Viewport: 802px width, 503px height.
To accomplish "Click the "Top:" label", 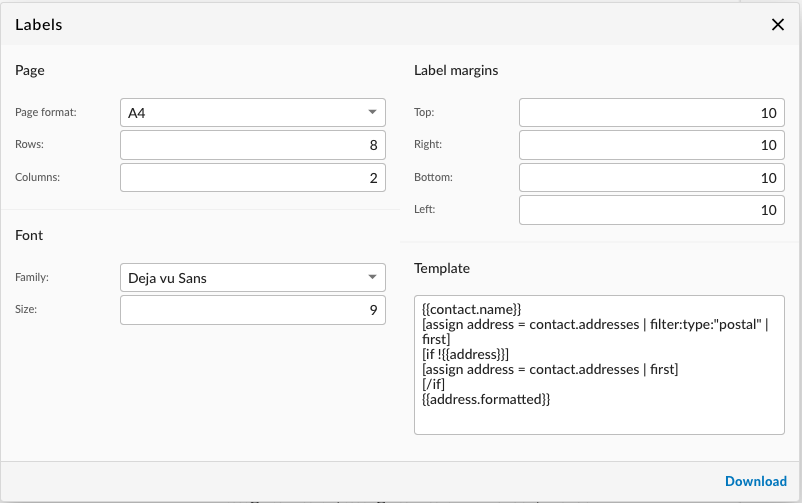I will tap(424, 112).
